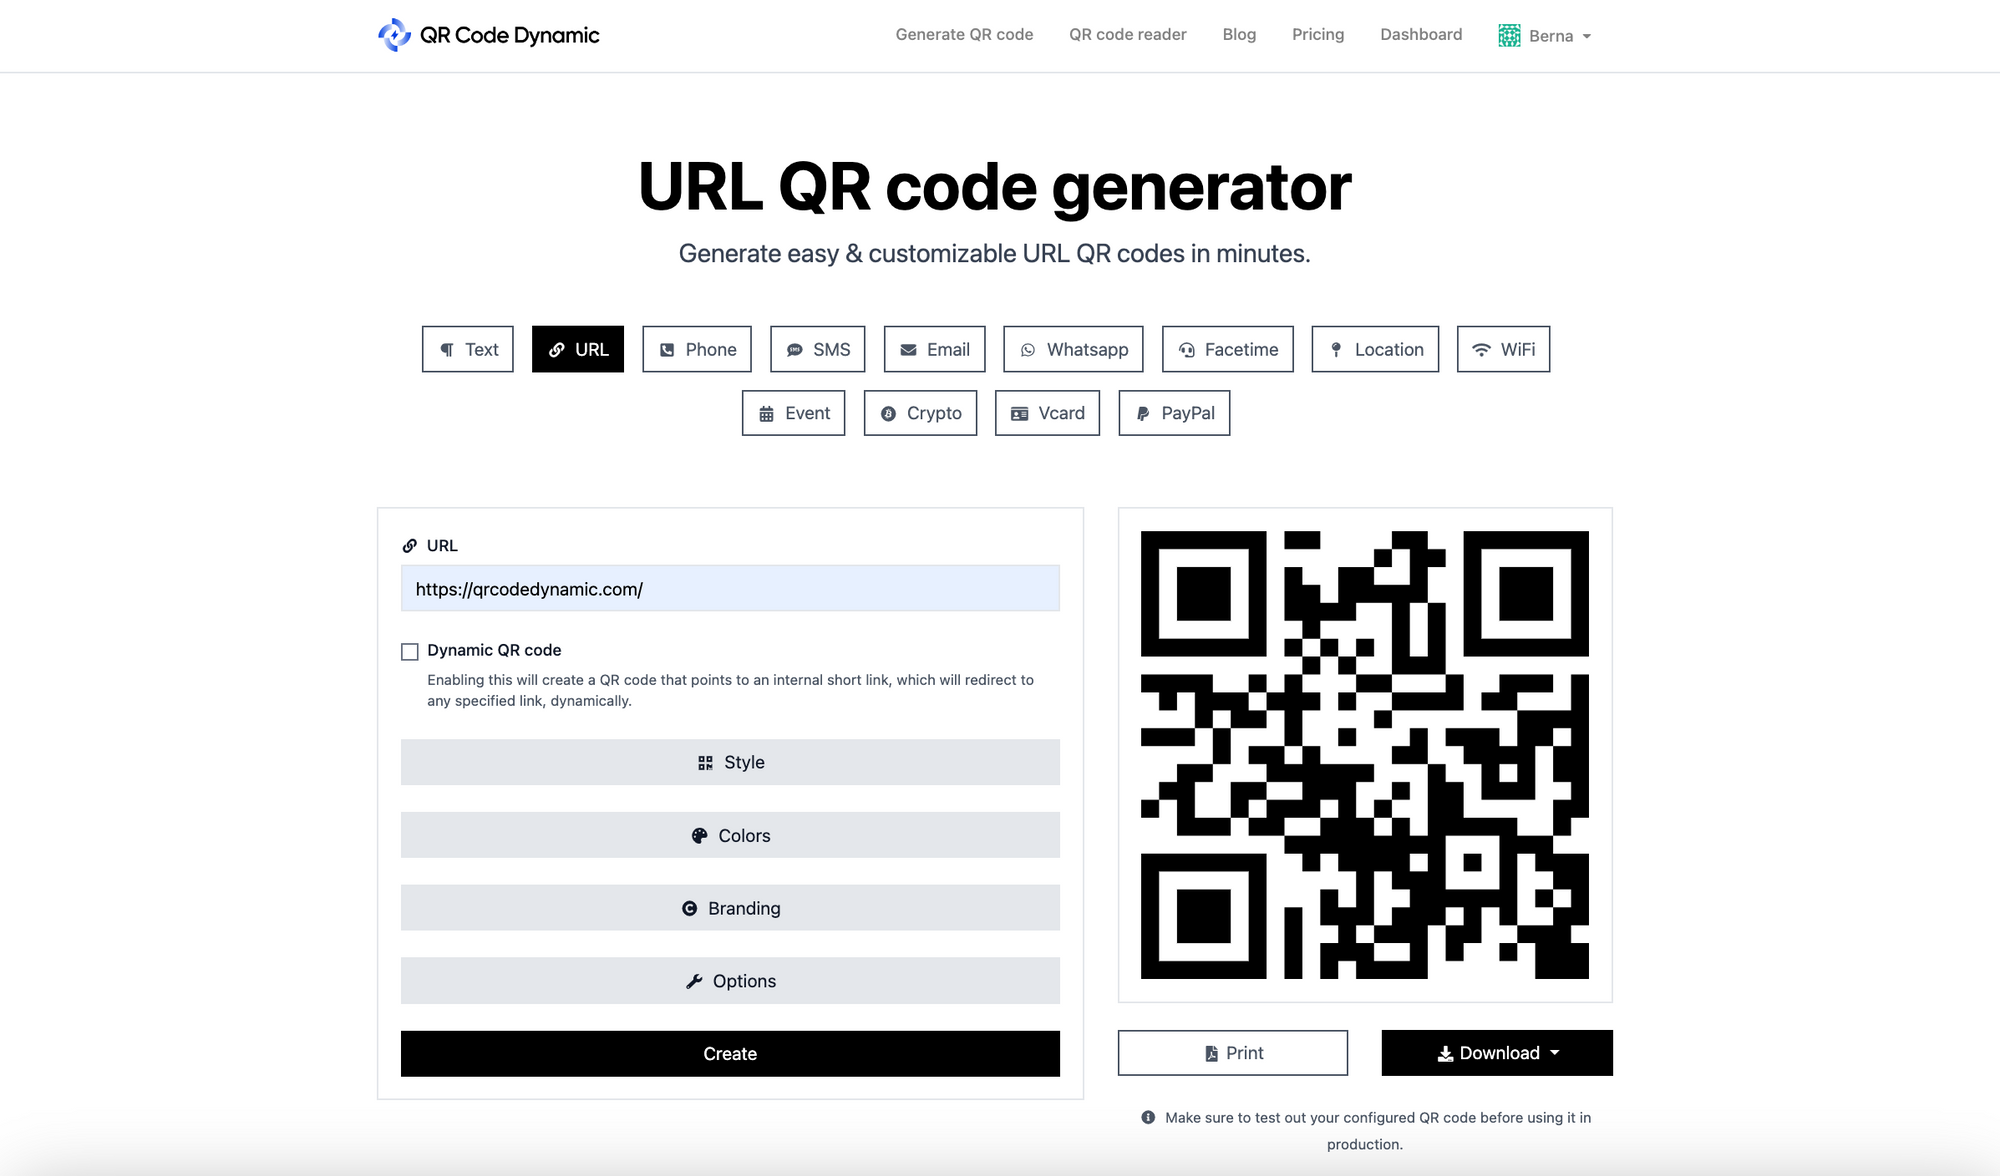2000x1176 pixels.
Task: Expand the Branding options section
Action: [x=729, y=907]
